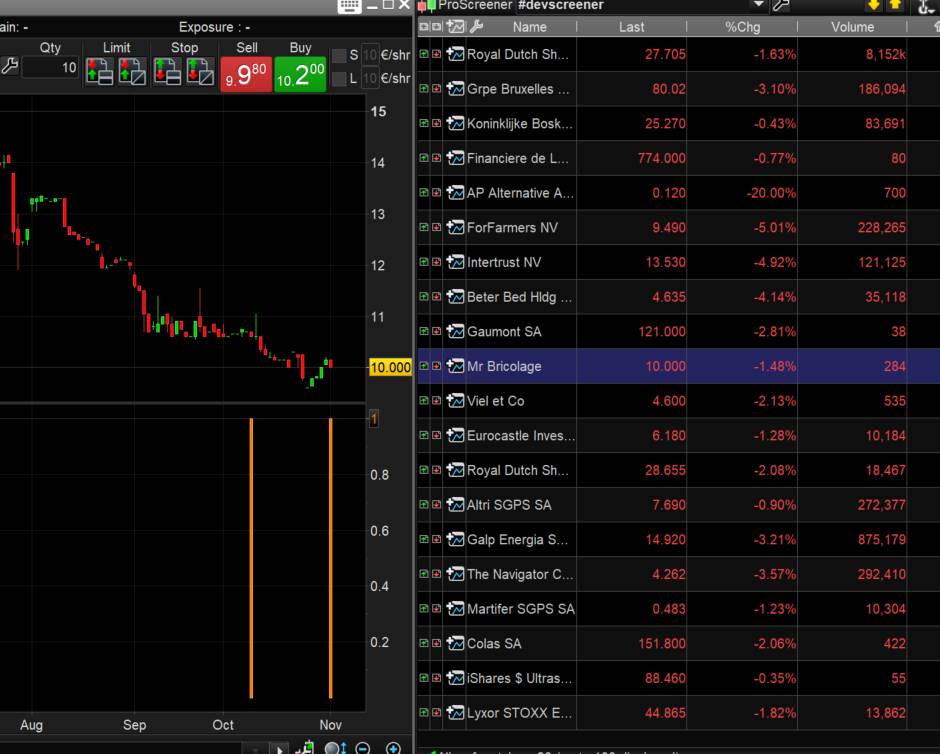The image size is (940, 754).
Task: Click the L €/shr value field
Action: point(370,79)
